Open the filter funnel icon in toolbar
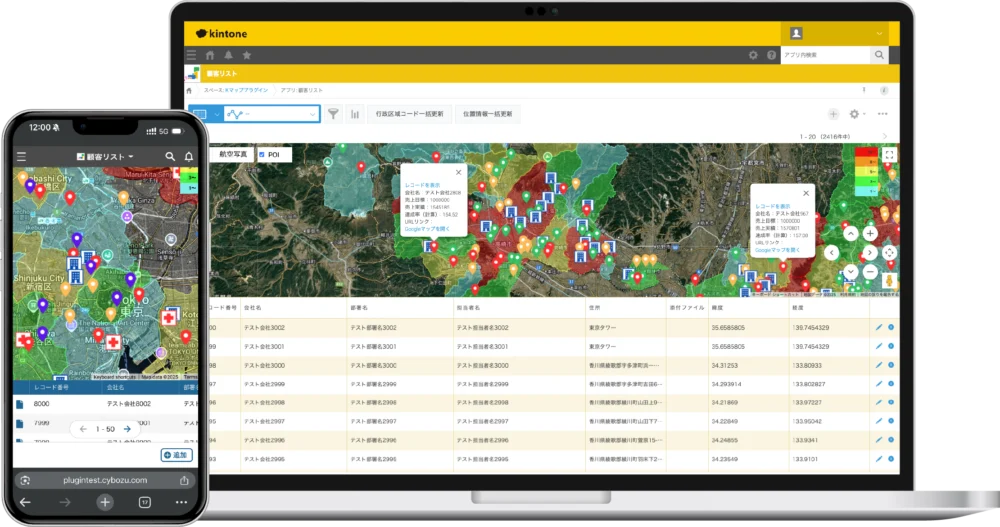Screen dimensions: 1000x527 [334, 114]
